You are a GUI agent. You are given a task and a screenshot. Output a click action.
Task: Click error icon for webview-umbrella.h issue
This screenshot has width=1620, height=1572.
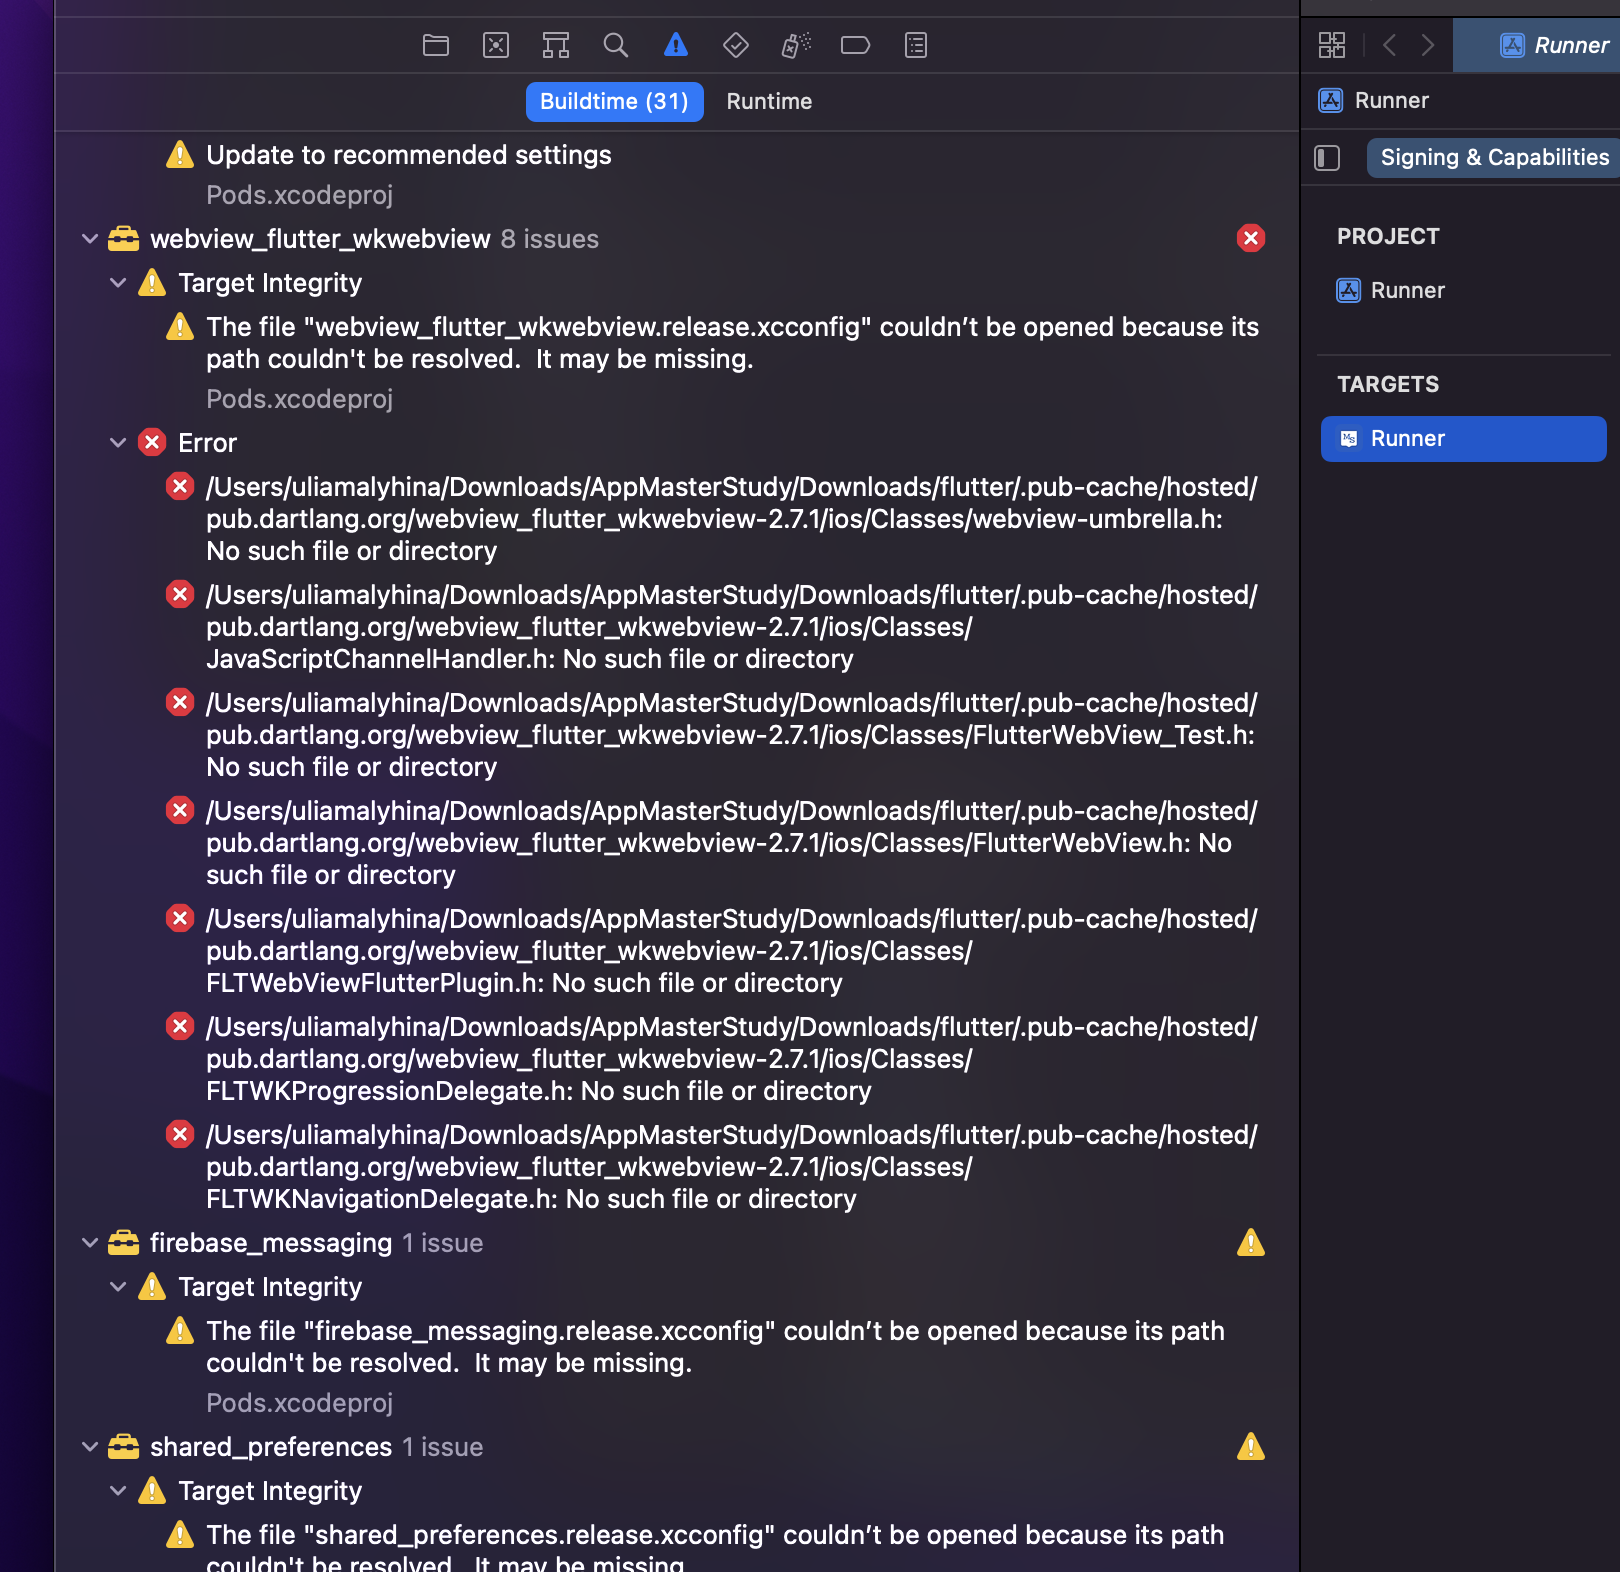[180, 486]
